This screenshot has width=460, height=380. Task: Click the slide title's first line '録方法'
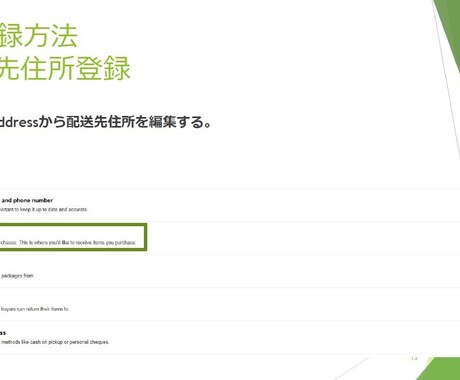[x=39, y=36]
